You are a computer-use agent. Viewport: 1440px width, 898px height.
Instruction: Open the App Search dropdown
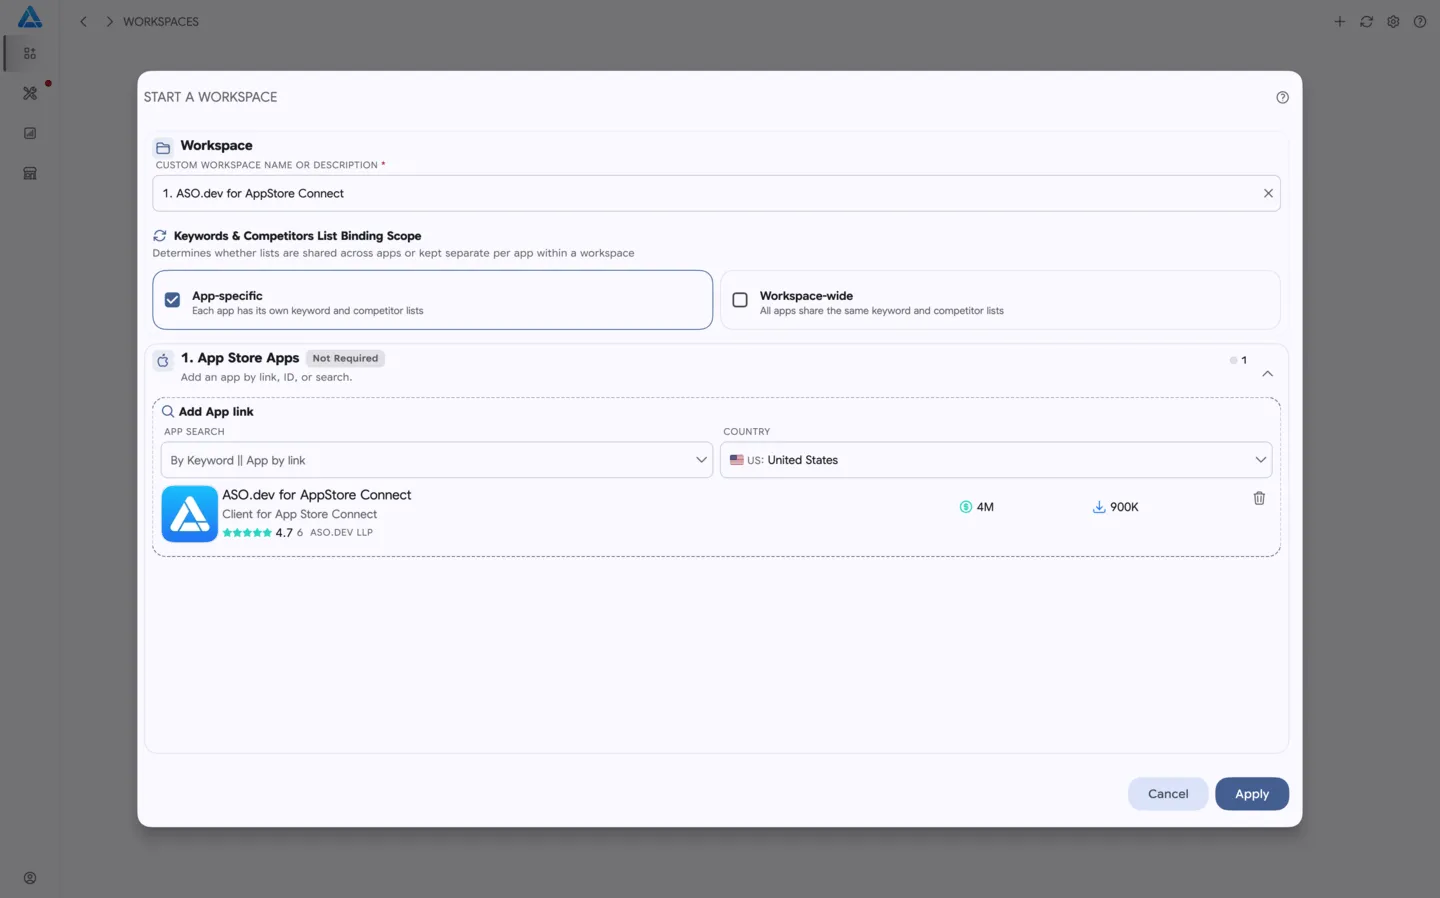(437, 460)
